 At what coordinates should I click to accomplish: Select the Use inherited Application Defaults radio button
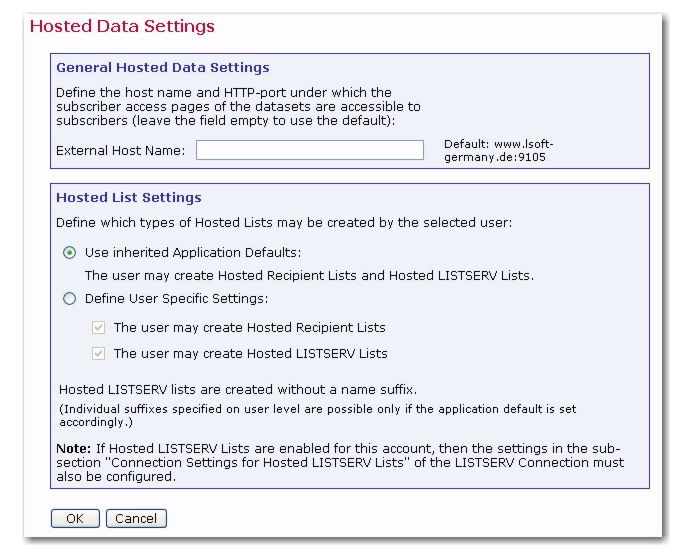[70, 253]
